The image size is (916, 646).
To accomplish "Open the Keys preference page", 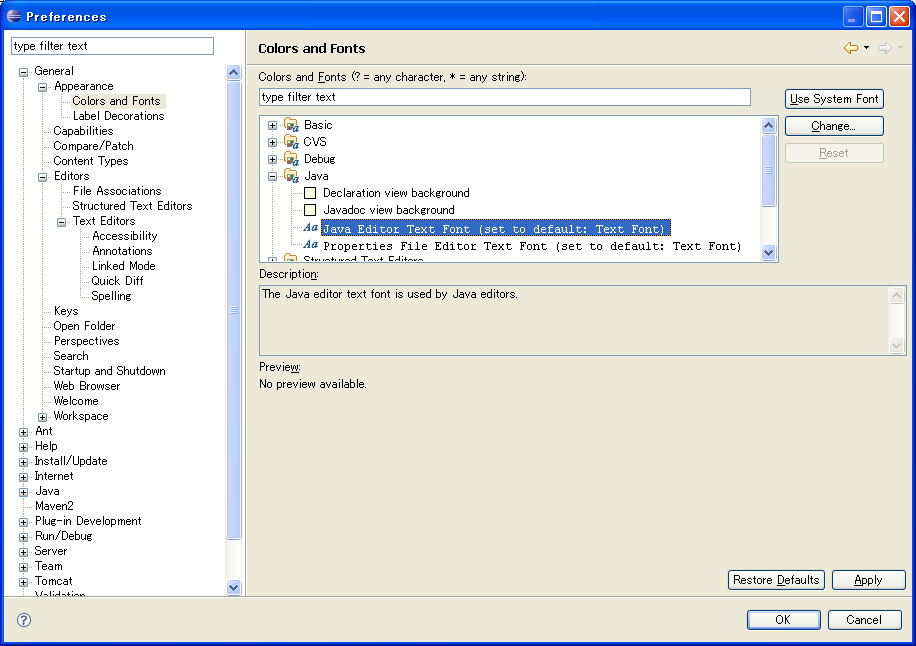I will [x=66, y=311].
